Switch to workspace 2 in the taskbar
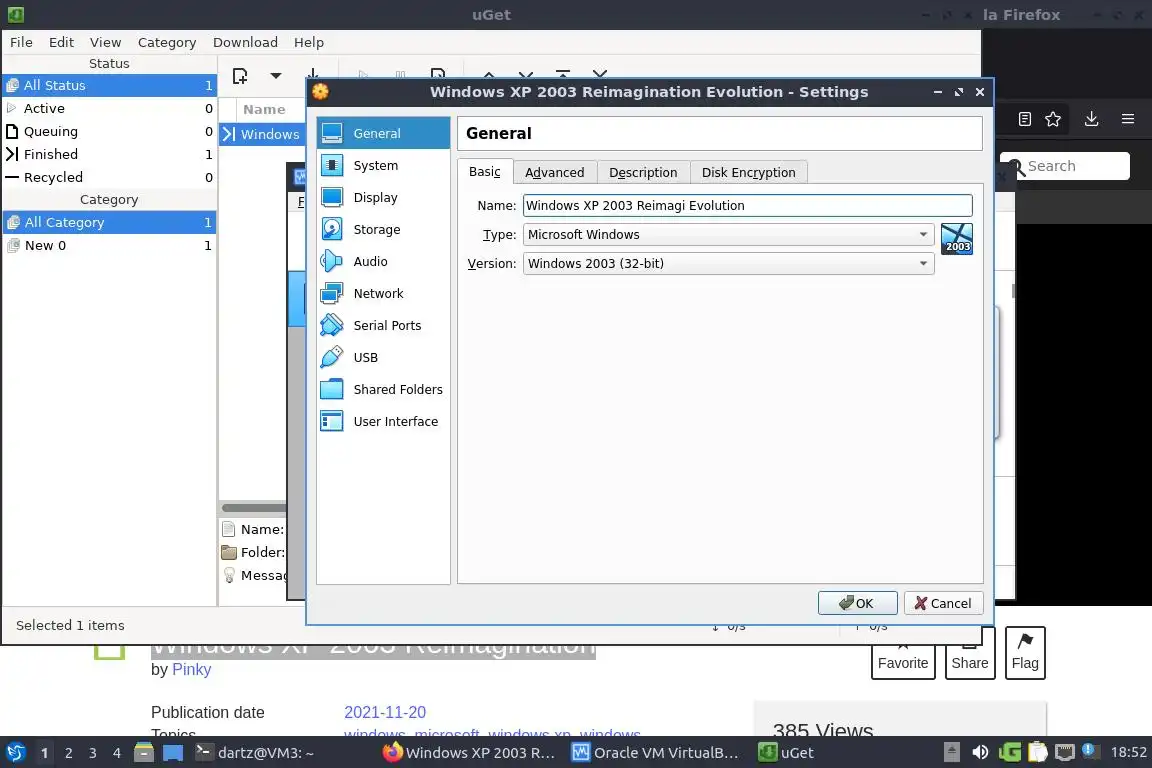The height and width of the screenshot is (768, 1152). coord(68,753)
